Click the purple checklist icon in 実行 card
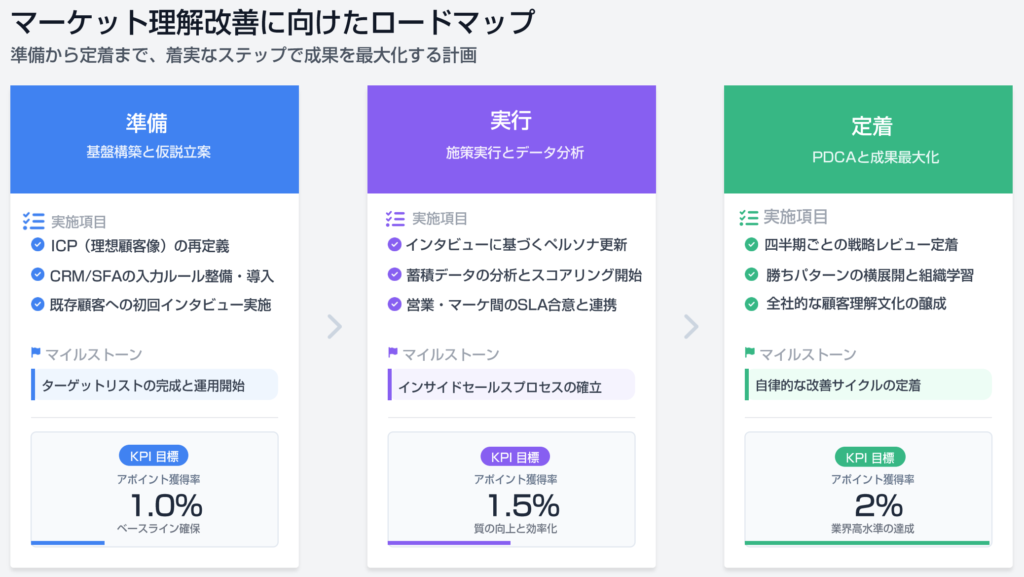The image size is (1024, 577). click(x=395, y=218)
